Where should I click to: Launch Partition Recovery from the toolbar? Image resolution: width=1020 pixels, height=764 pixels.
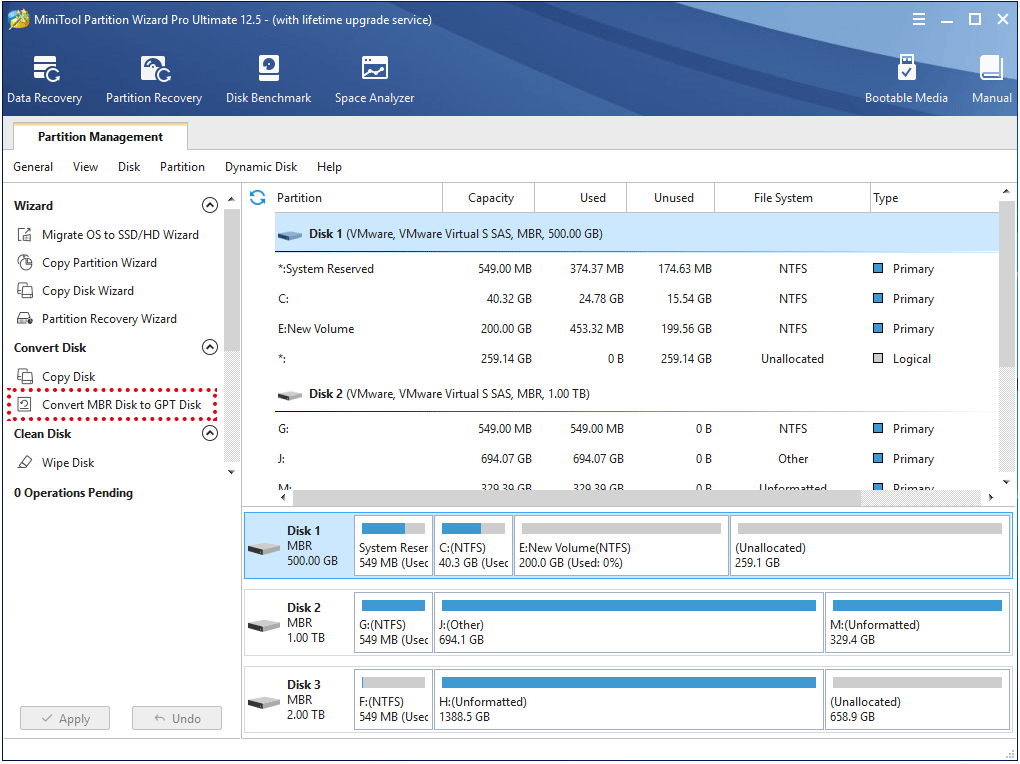click(x=154, y=79)
